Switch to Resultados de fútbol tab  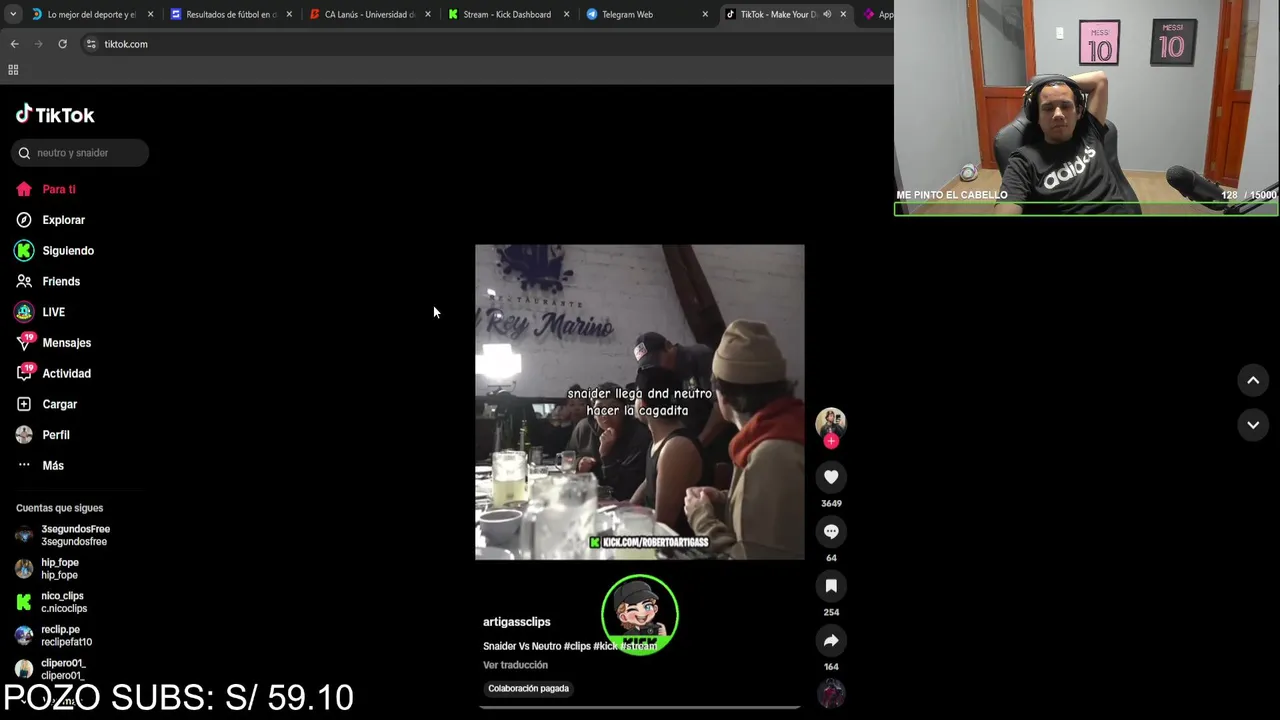(x=230, y=14)
